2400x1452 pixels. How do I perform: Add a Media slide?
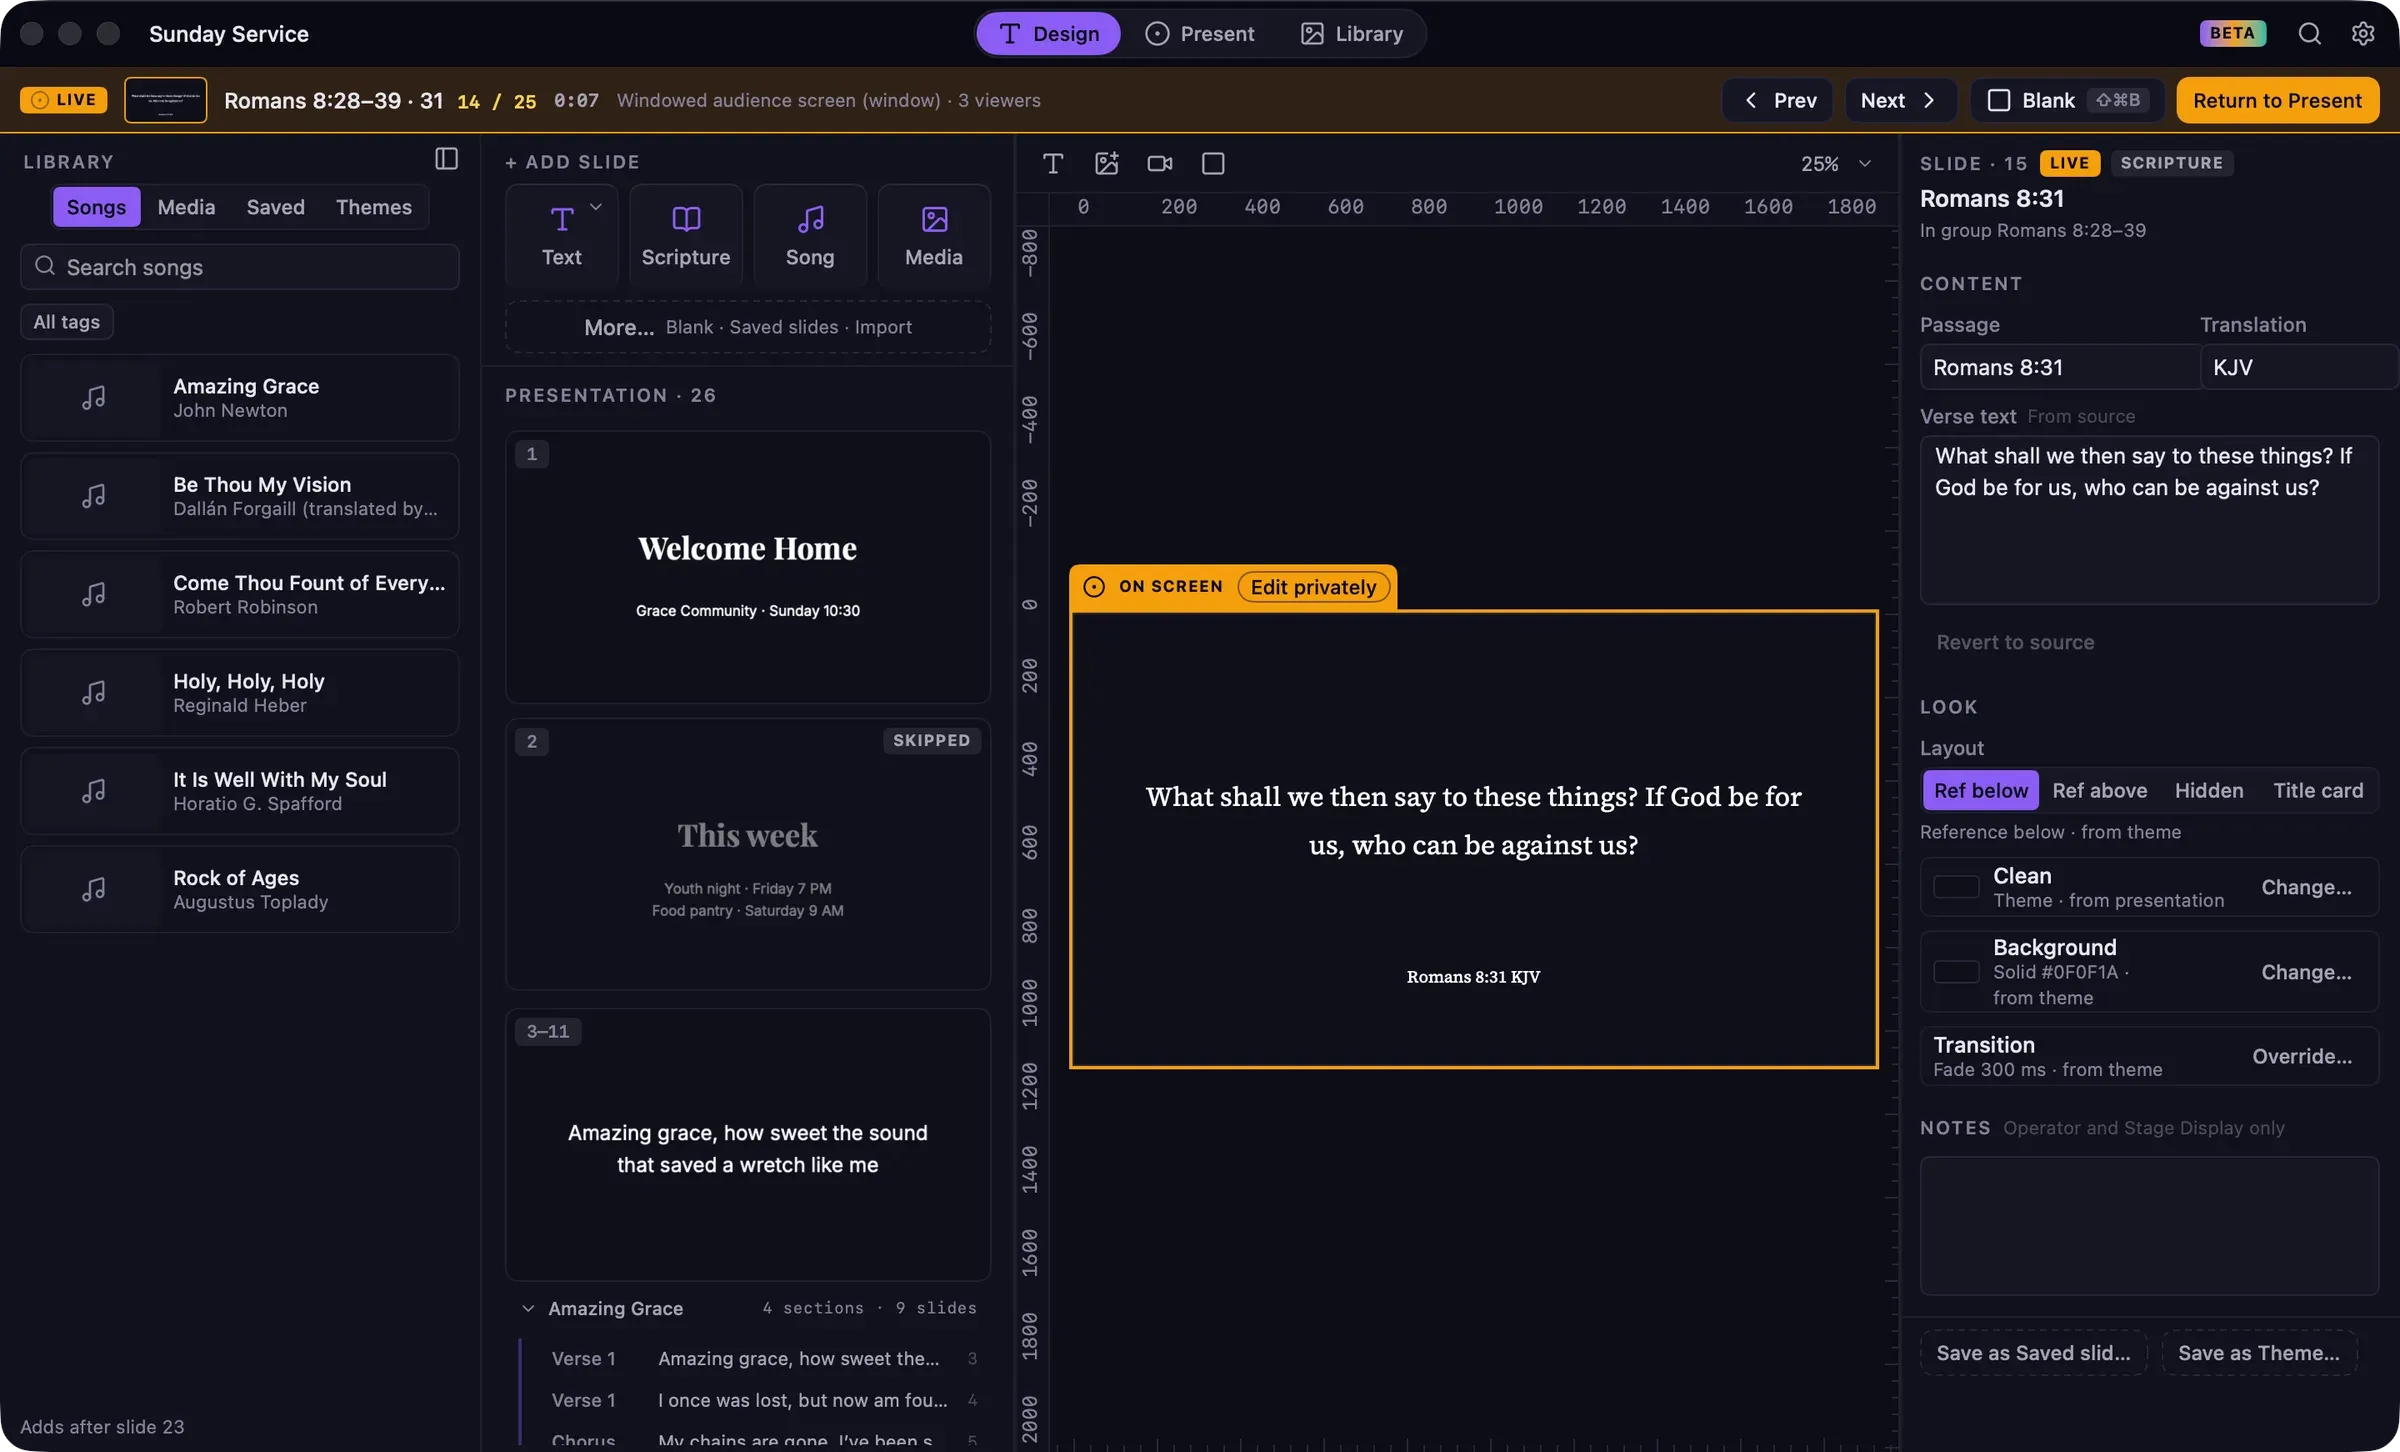(934, 236)
